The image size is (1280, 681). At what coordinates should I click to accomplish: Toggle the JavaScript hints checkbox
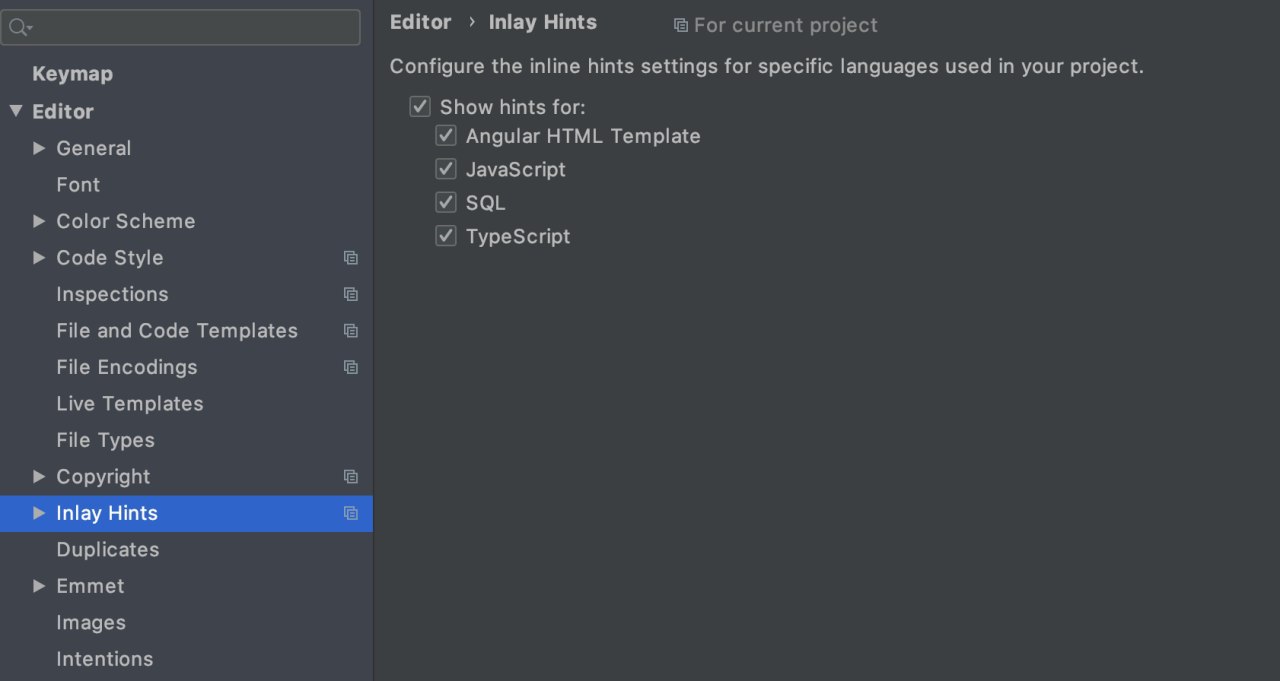[446, 169]
